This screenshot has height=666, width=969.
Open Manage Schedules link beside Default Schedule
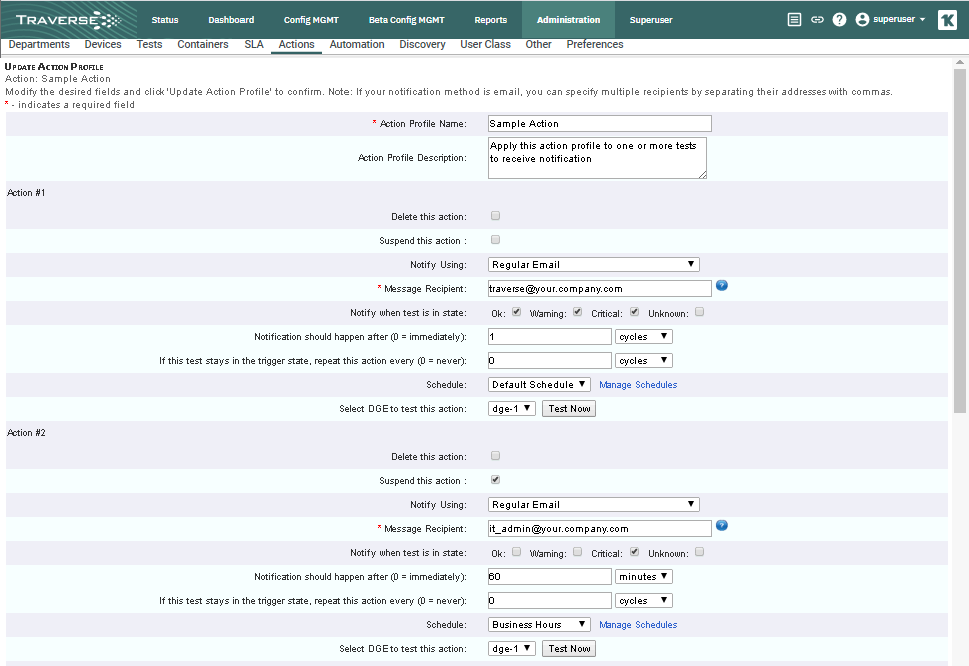tap(638, 385)
